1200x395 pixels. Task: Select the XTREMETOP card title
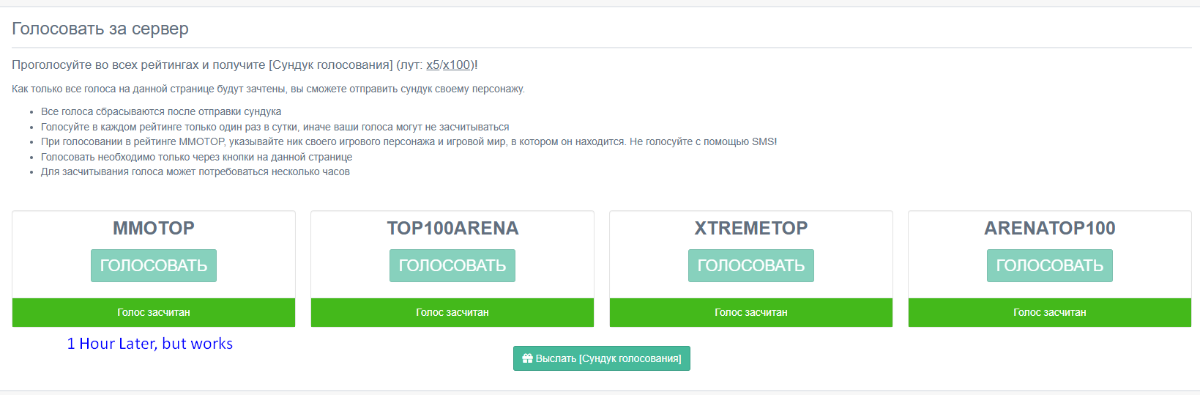(x=751, y=228)
